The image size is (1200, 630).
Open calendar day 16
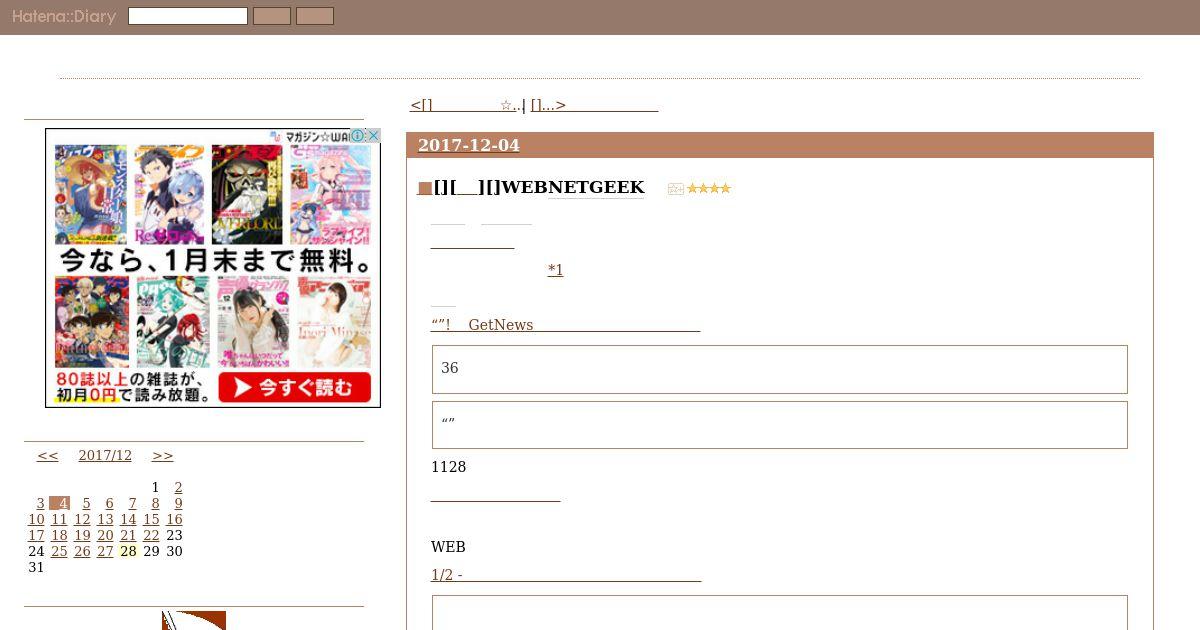click(x=174, y=519)
